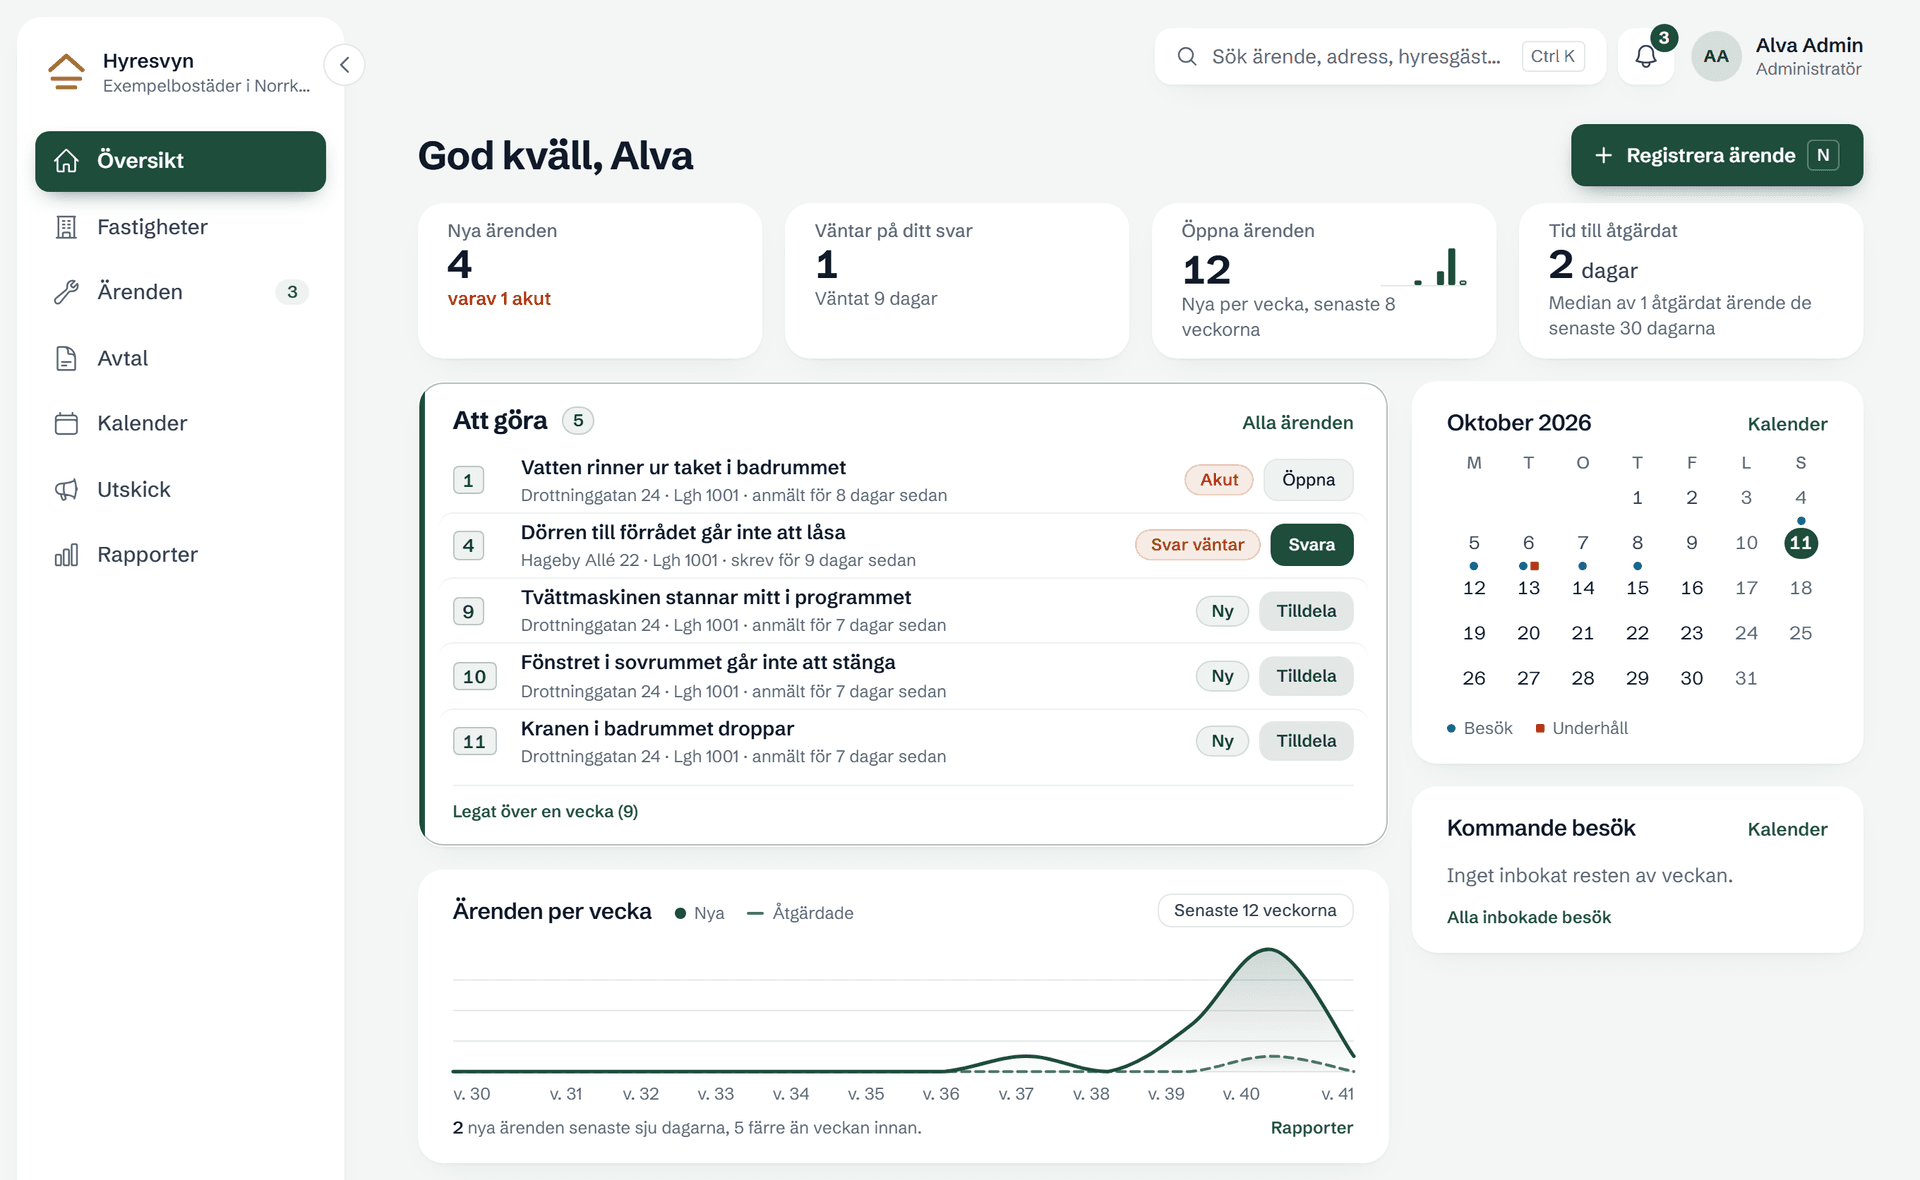Click the Hyresvyn house logo
The height and width of the screenshot is (1180, 1920).
coord(66,72)
